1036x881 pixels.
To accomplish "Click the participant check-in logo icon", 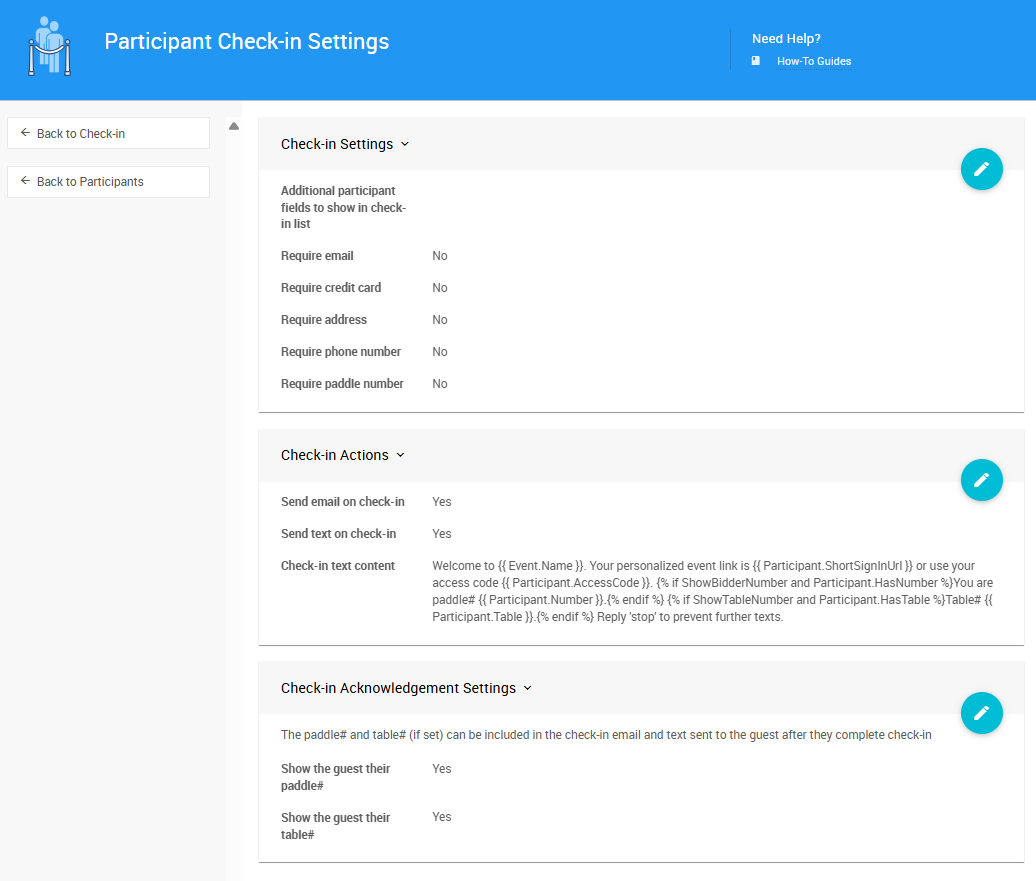I will click(49, 46).
